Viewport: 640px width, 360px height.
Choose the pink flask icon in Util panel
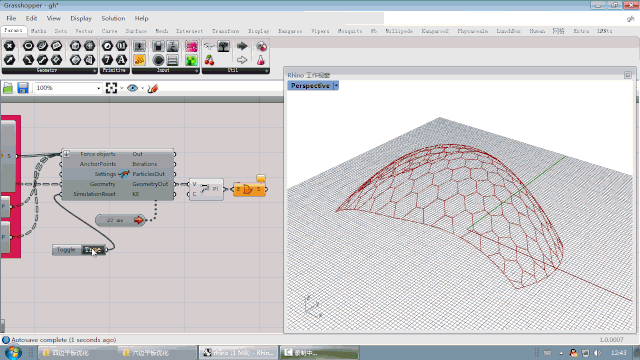click(x=261, y=60)
